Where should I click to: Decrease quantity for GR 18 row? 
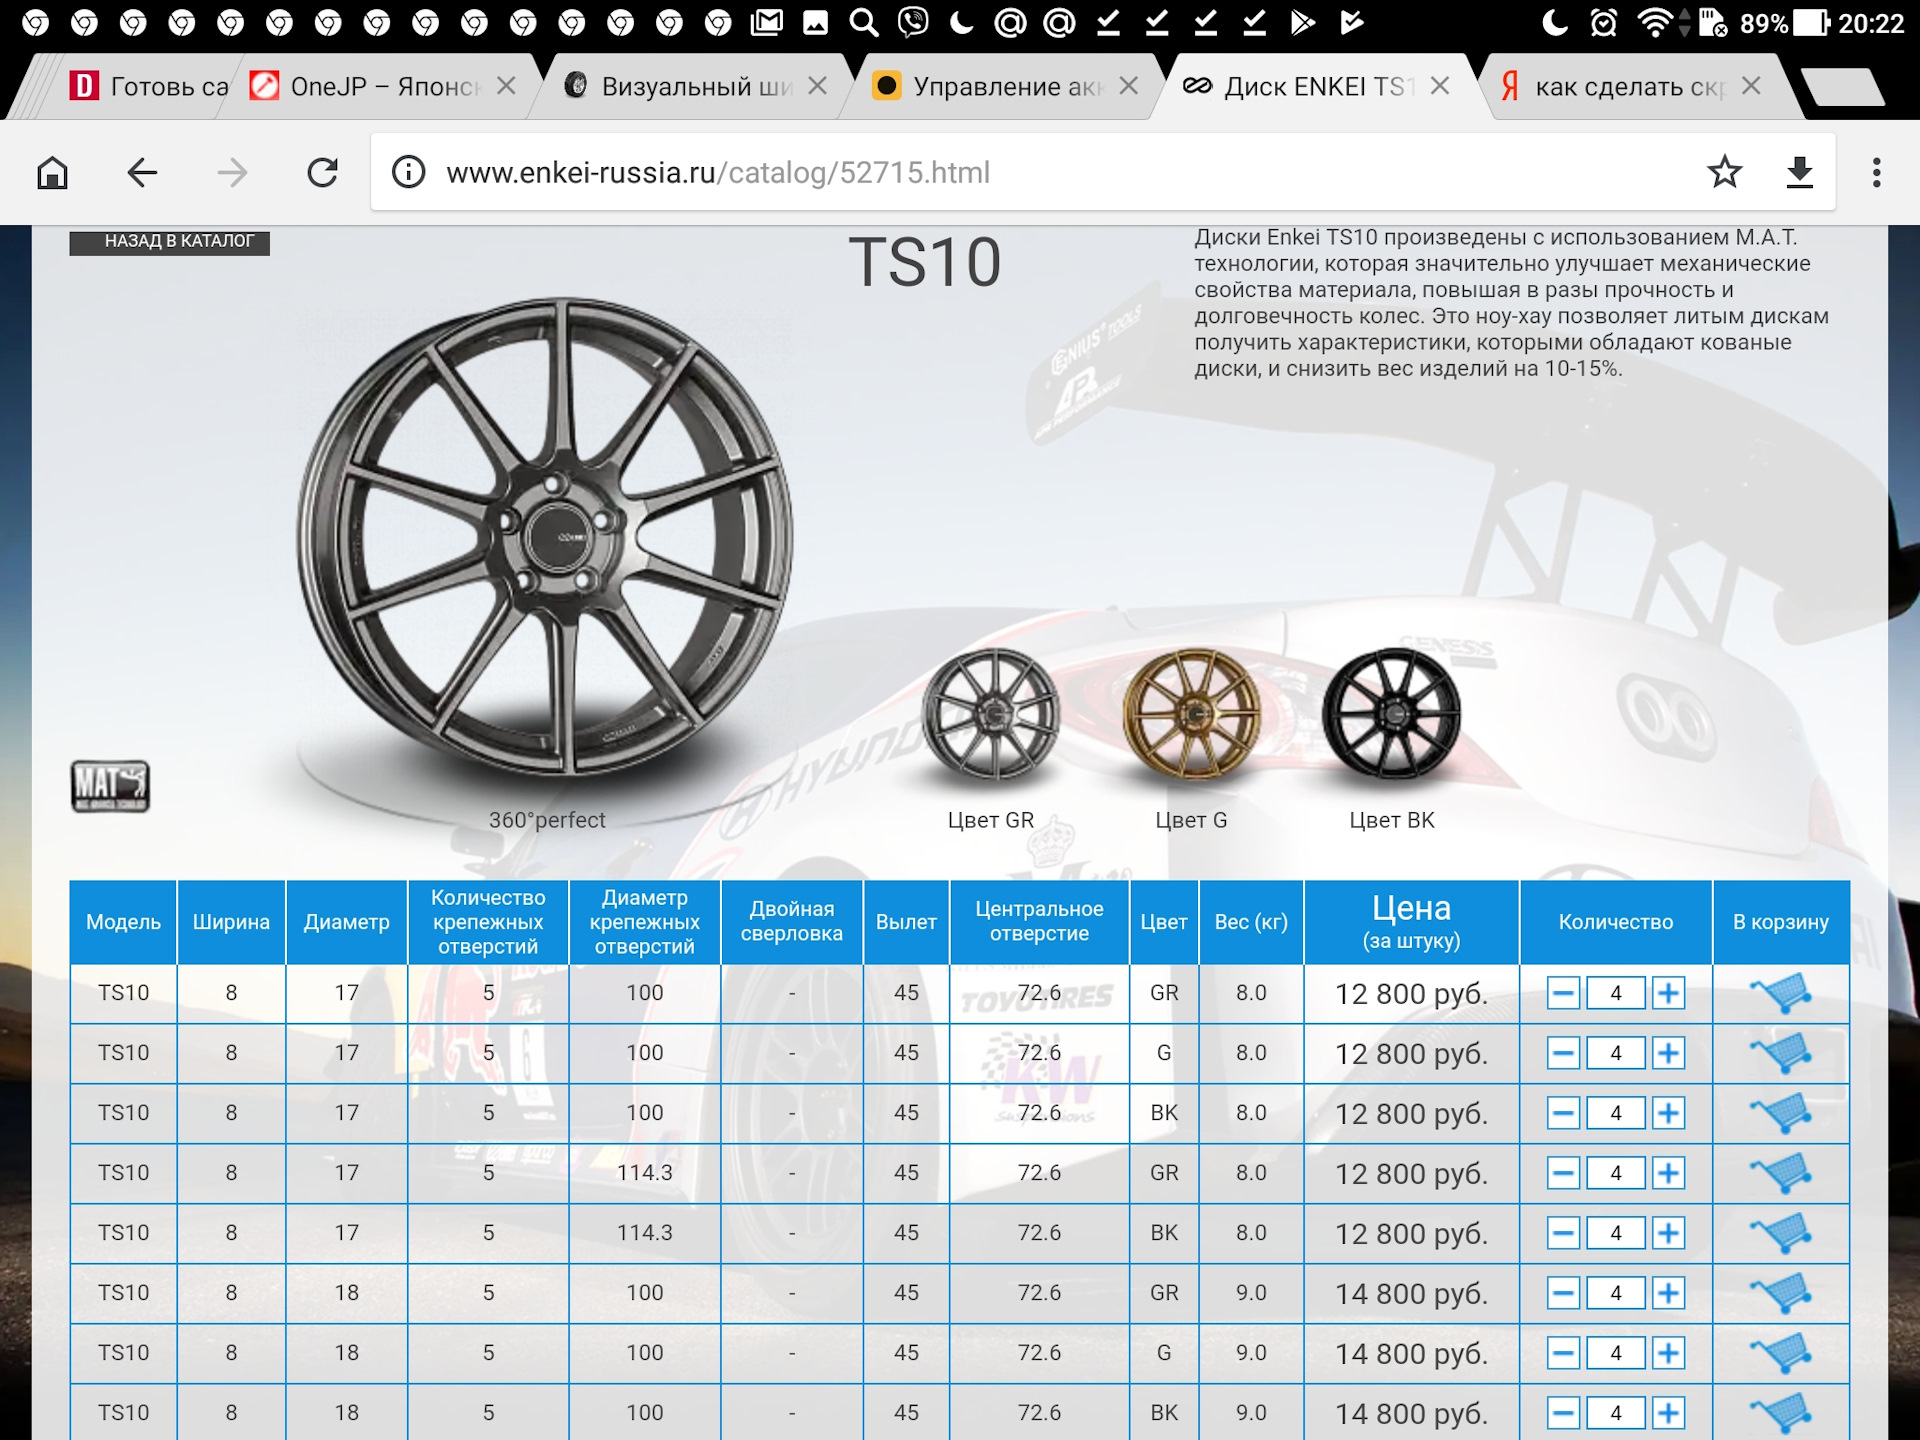(x=1563, y=1293)
